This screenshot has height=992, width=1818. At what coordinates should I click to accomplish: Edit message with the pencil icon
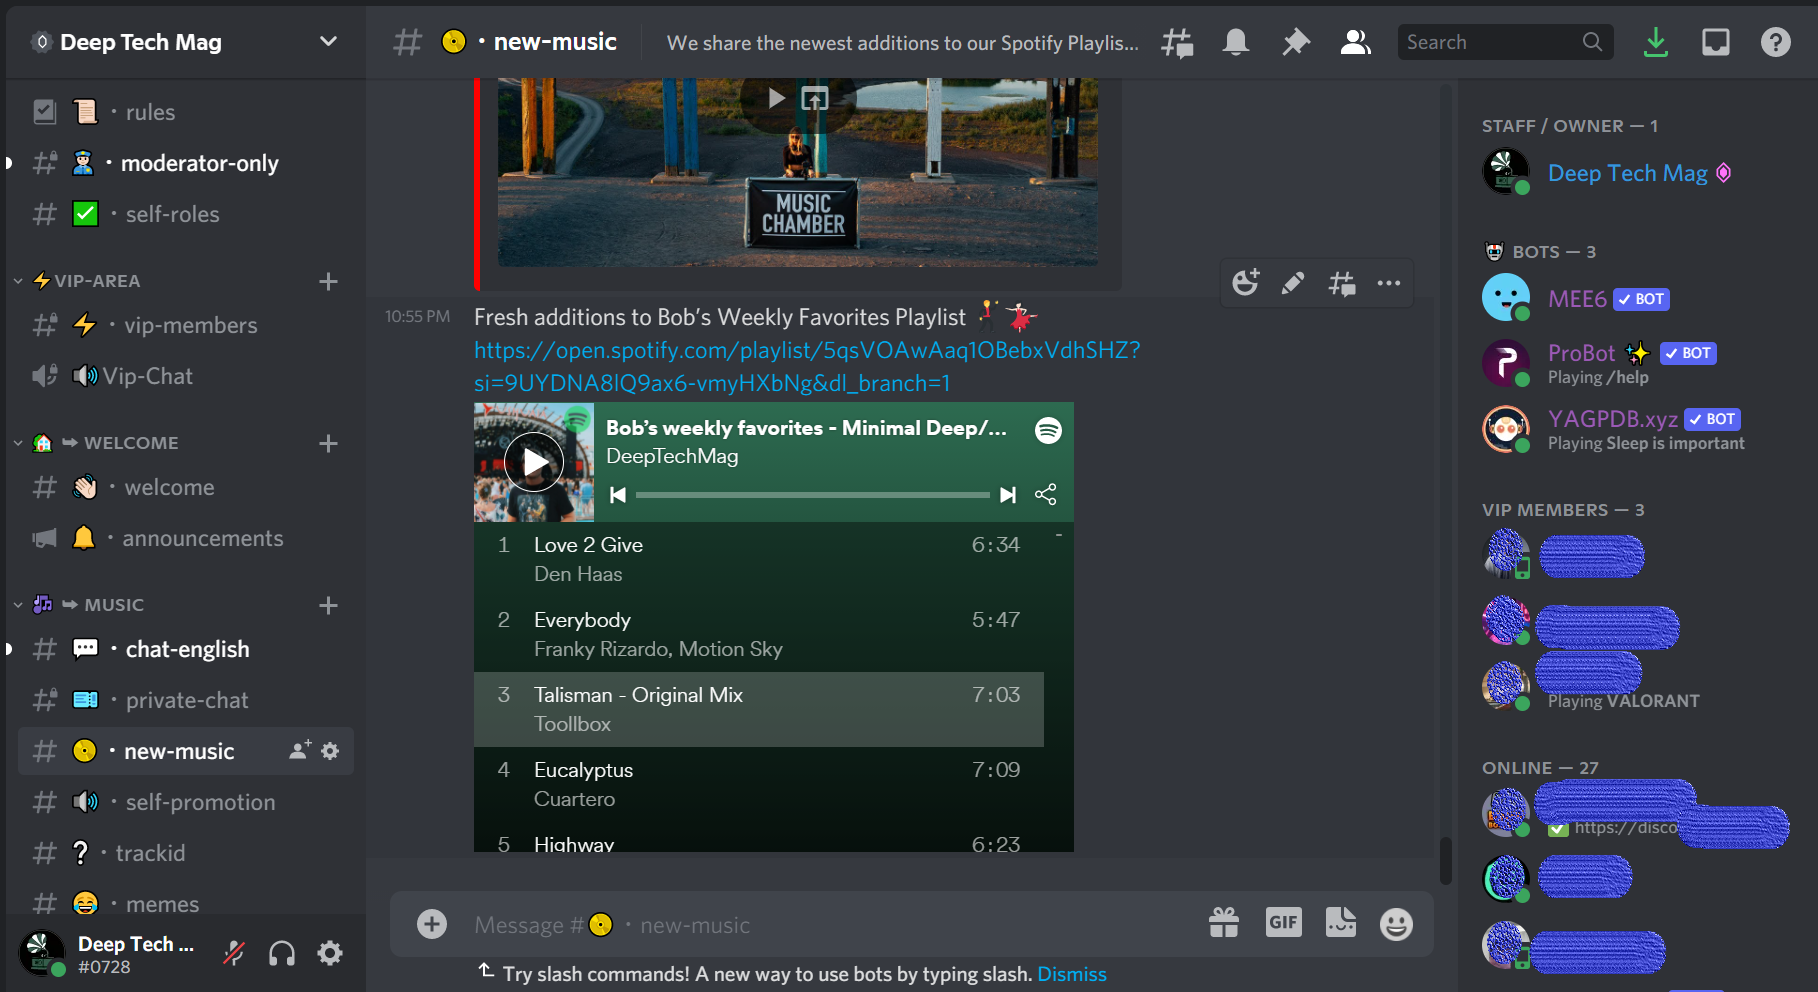coord(1293,284)
